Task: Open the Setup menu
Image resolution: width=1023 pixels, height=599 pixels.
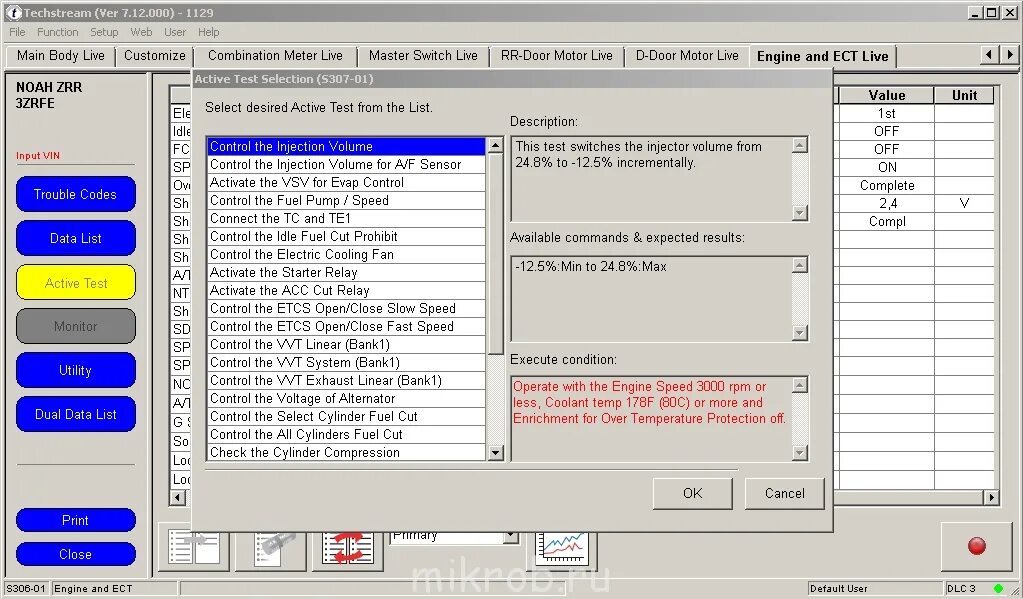Action: click(104, 32)
